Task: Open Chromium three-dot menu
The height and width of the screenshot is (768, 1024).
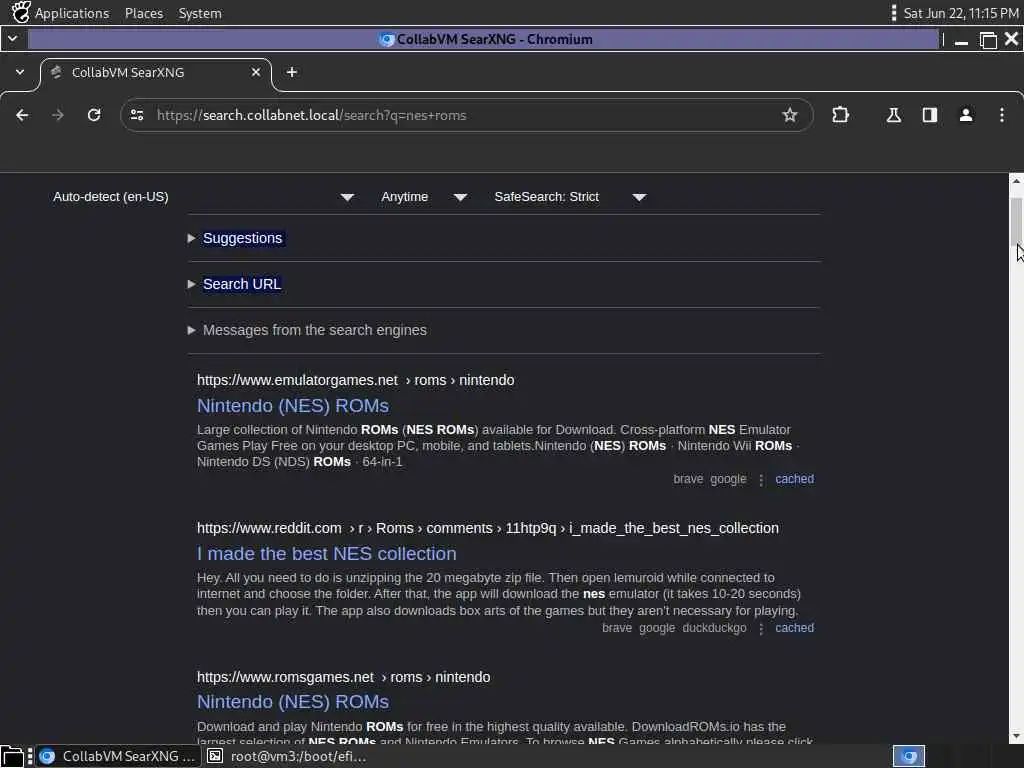Action: pos(1002,116)
